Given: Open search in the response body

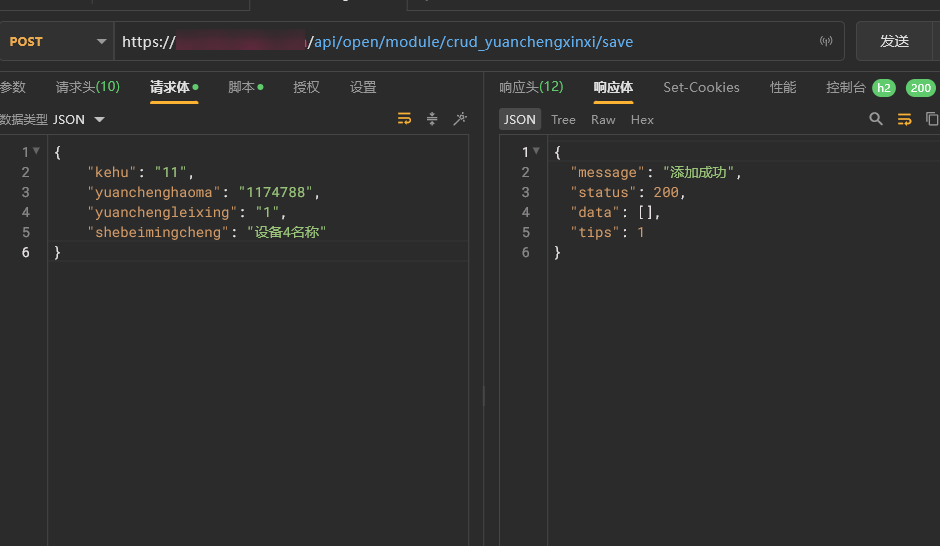Looking at the screenshot, I should coord(876,119).
